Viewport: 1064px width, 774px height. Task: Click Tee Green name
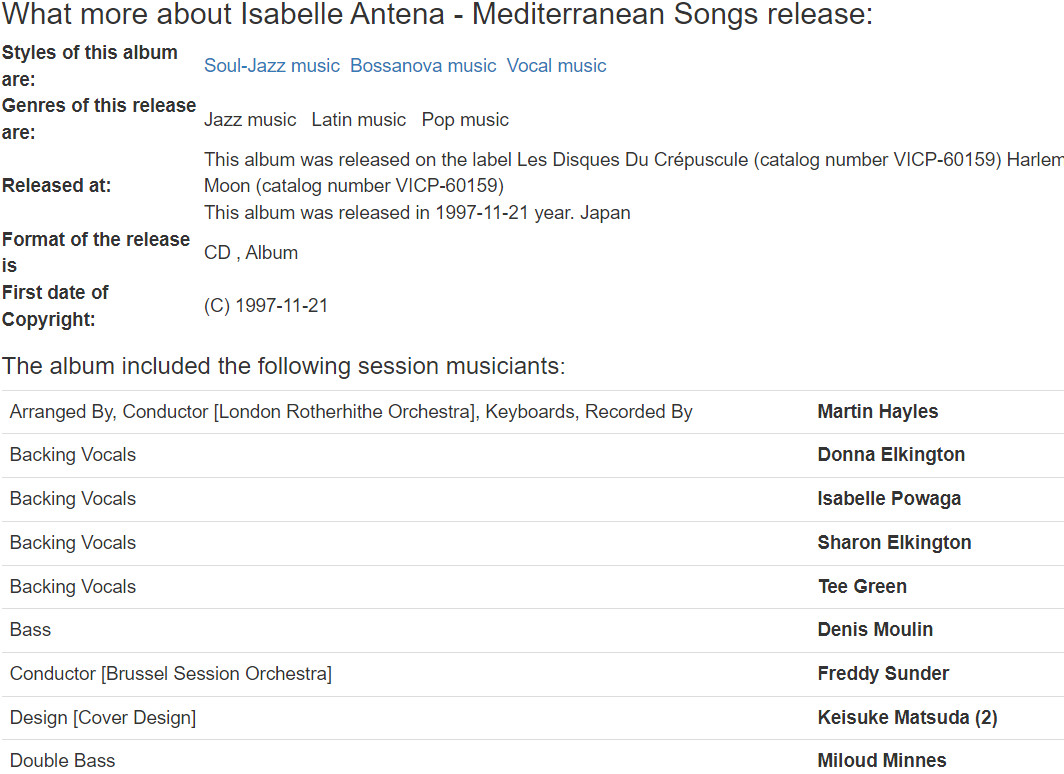click(x=862, y=587)
